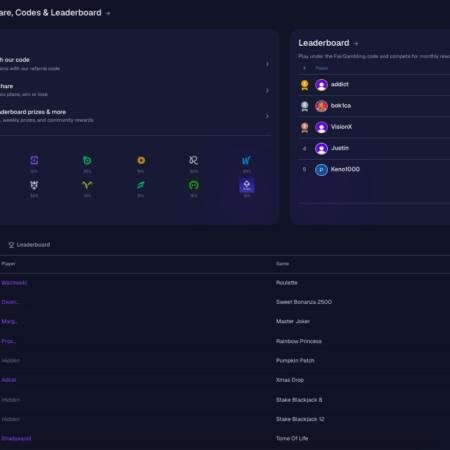Click the gold first-place medal icon
Viewport: 450px width, 450px height.
click(305, 85)
